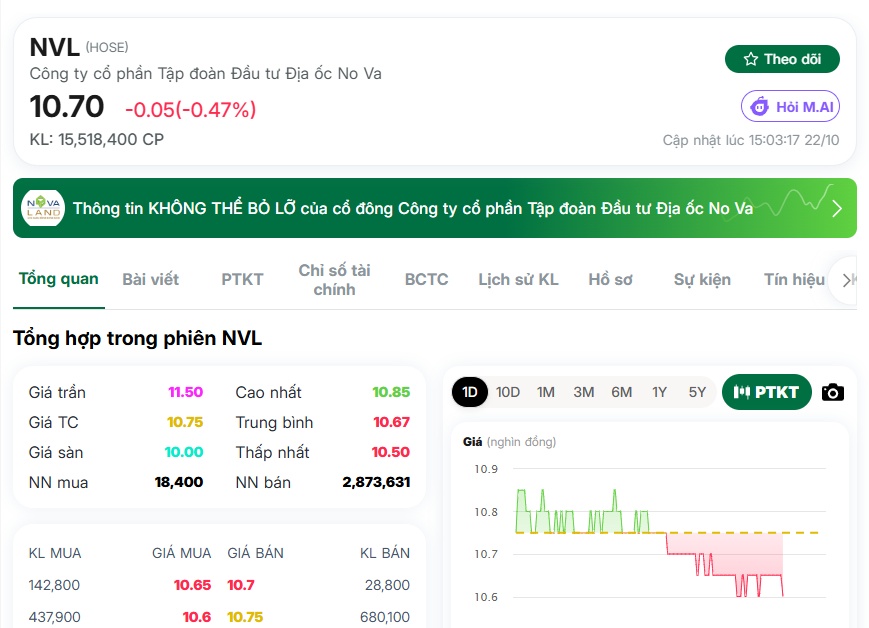Go to the BCTC tab
Viewport: 869px width, 628px height.
pyautogui.click(x=426, y=279)
